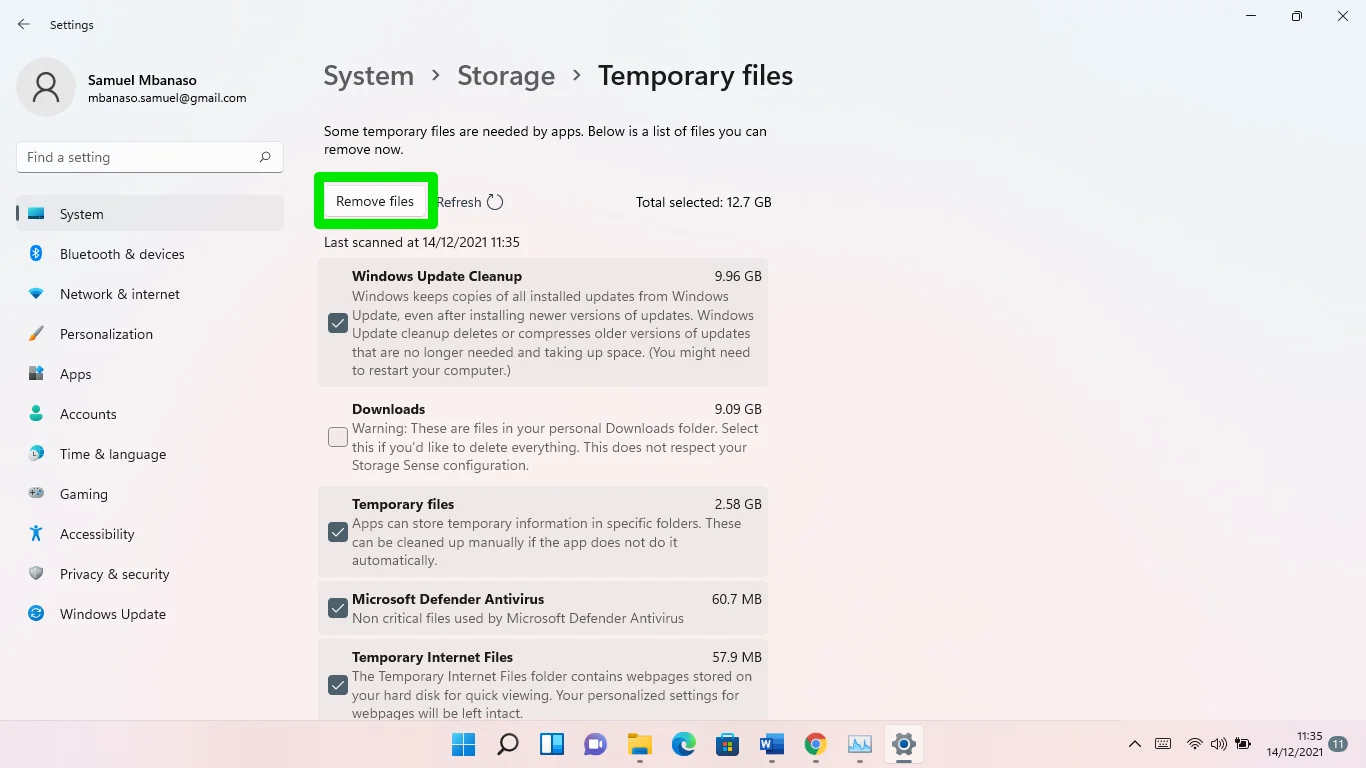Click the Settings gear on taskbar
The width and height of the screenshot is (1366, 768).
tap(904, 744)
